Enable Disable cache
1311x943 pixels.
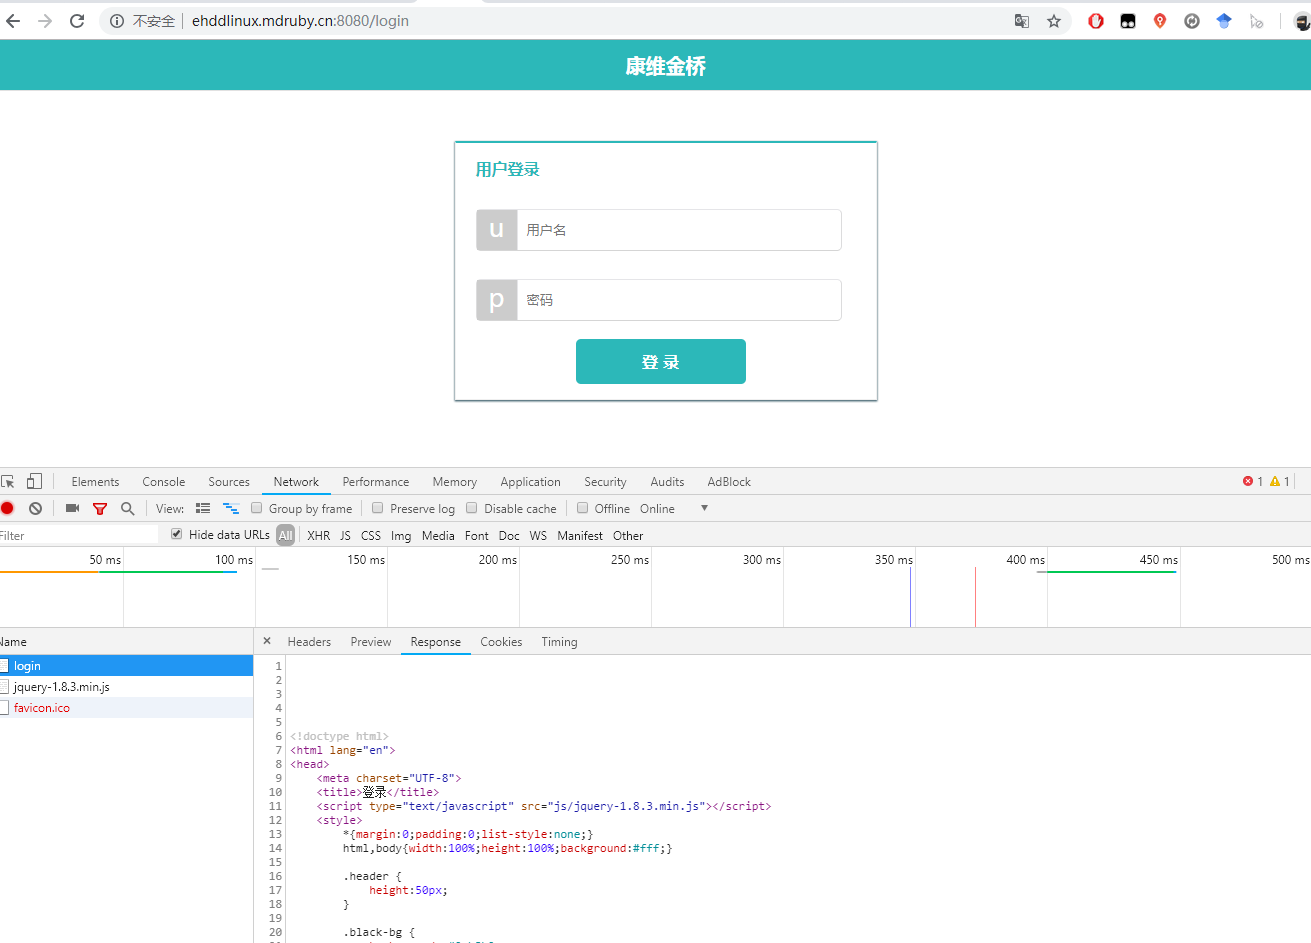pos(472,508)
